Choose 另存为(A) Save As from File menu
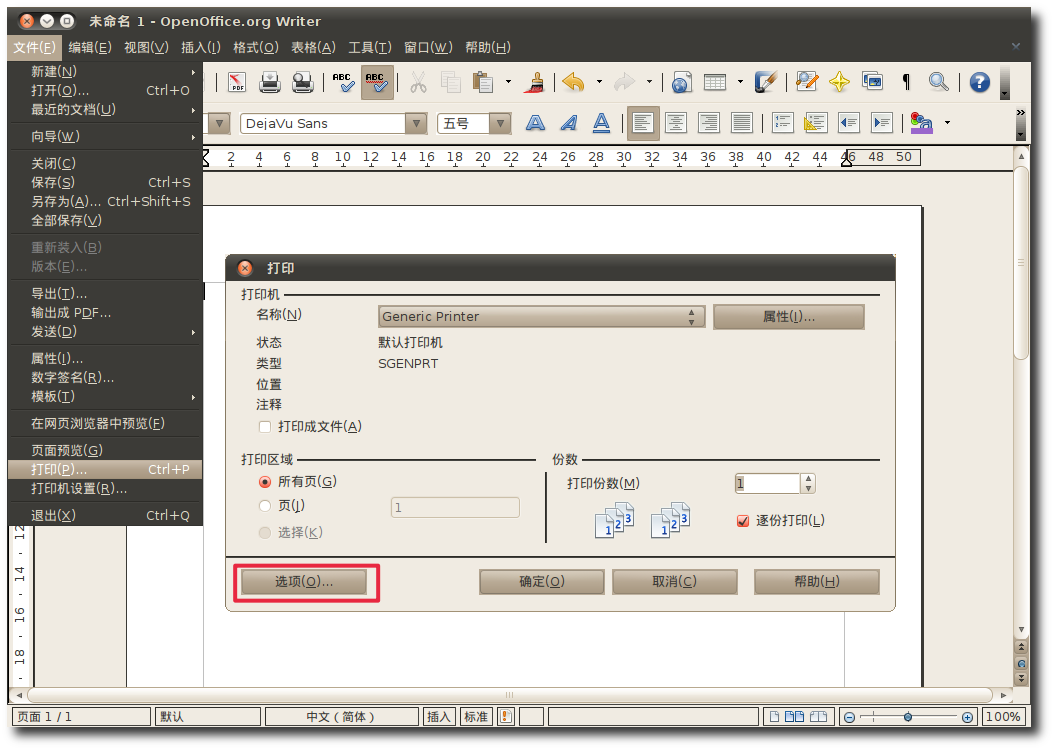Screen dimensions: 1054x750 106,202
